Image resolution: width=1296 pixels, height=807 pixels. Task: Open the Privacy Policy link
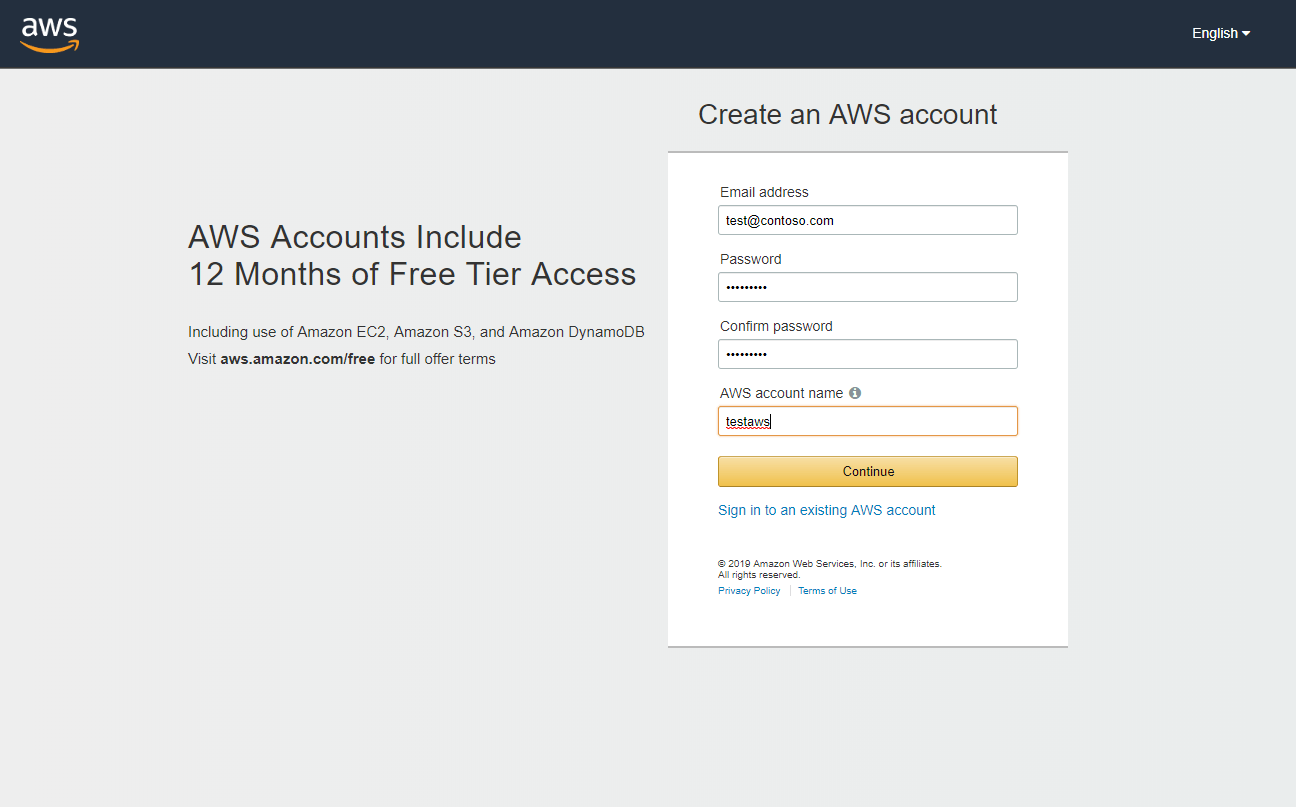click(749, 591)
